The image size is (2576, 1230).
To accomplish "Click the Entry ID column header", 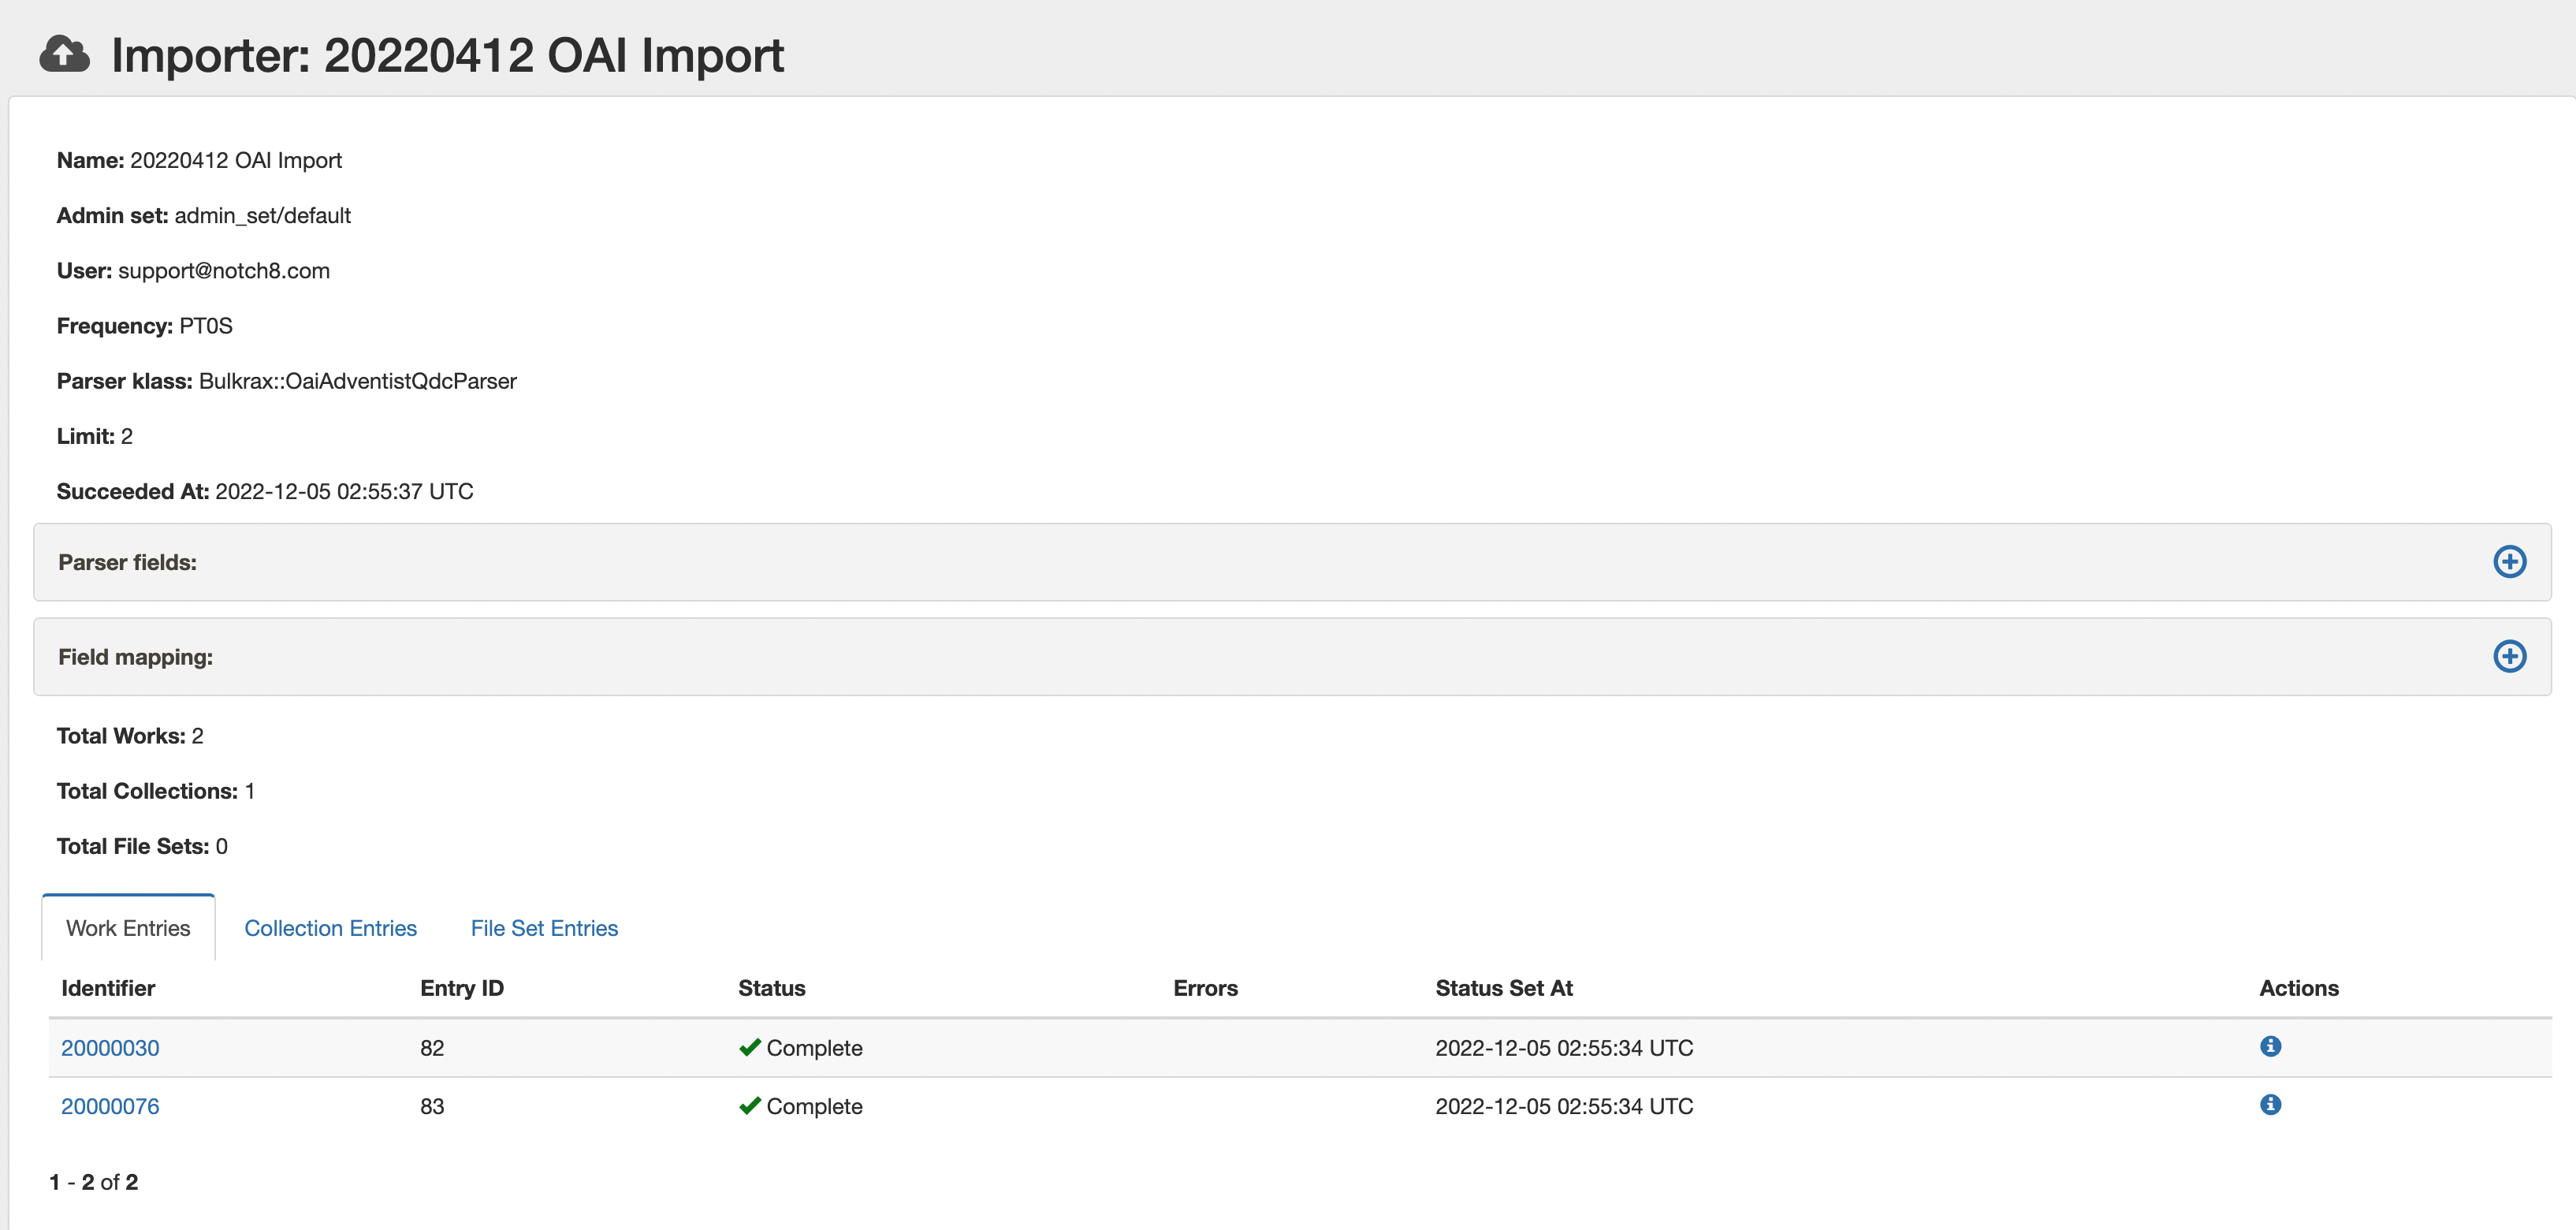I will [460, 988].
